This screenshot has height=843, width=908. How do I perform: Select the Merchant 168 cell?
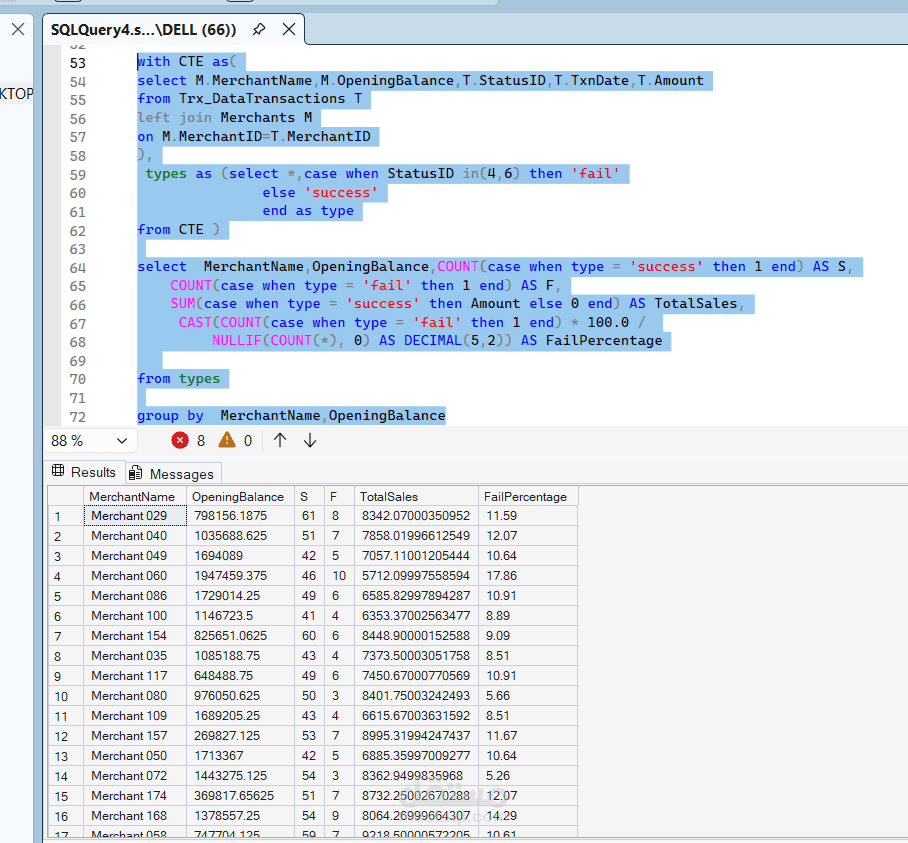(135, 816)
